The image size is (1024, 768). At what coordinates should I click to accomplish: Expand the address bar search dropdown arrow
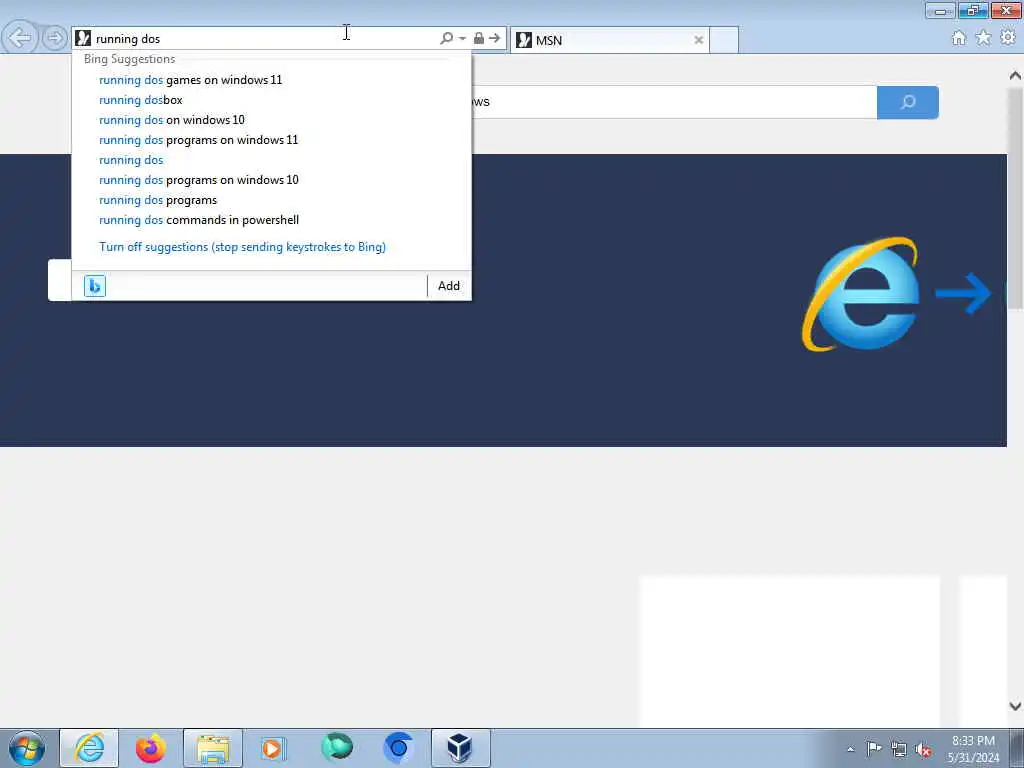(462, 39)
